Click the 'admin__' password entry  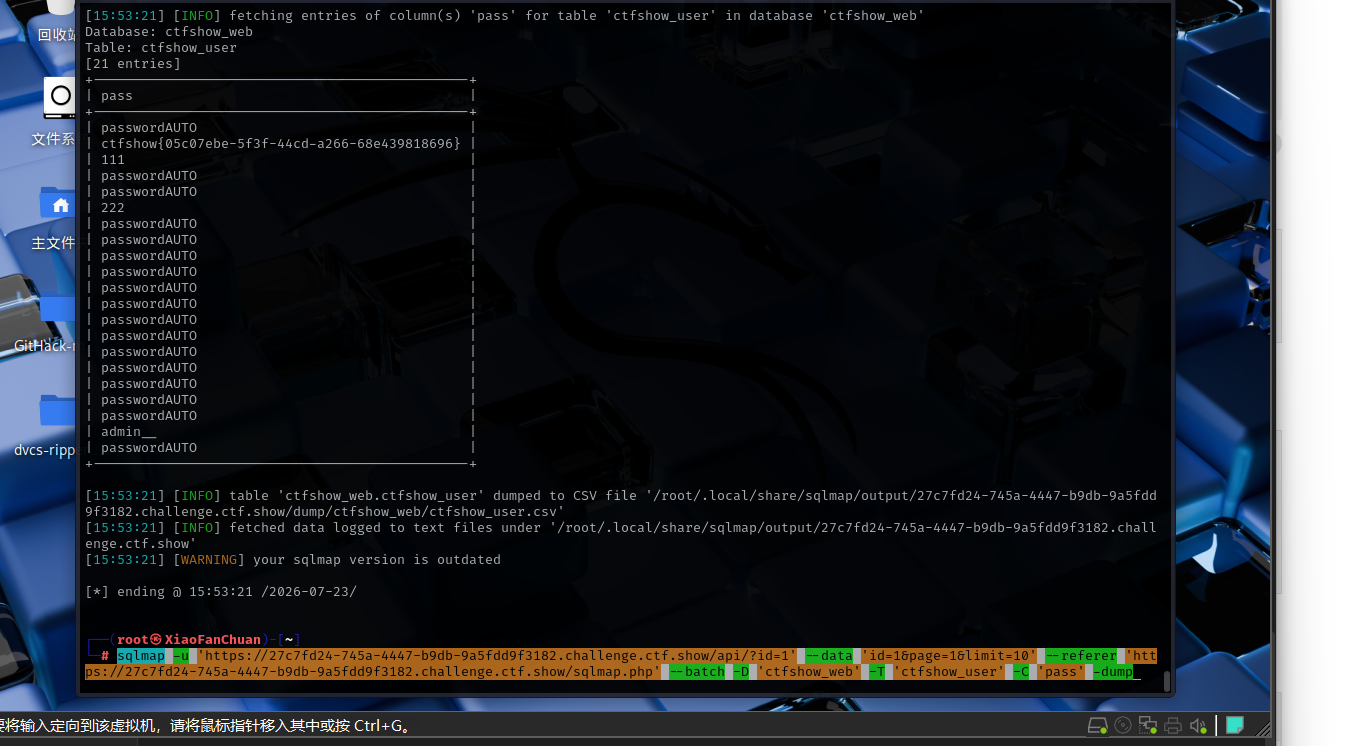click(129, 432)
